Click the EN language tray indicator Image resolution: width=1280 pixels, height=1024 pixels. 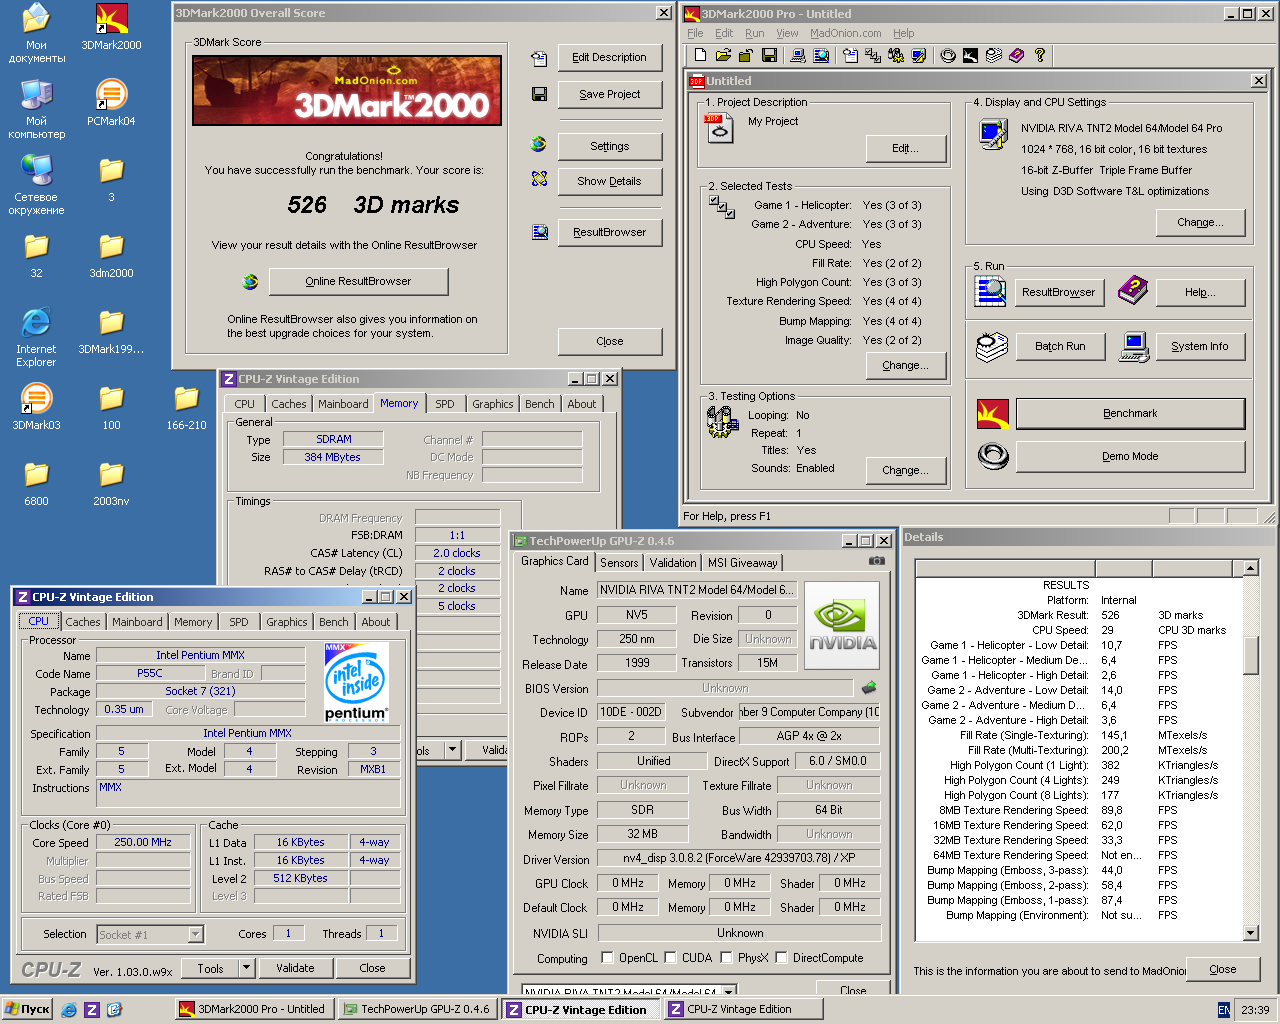pos(1224,1010)
